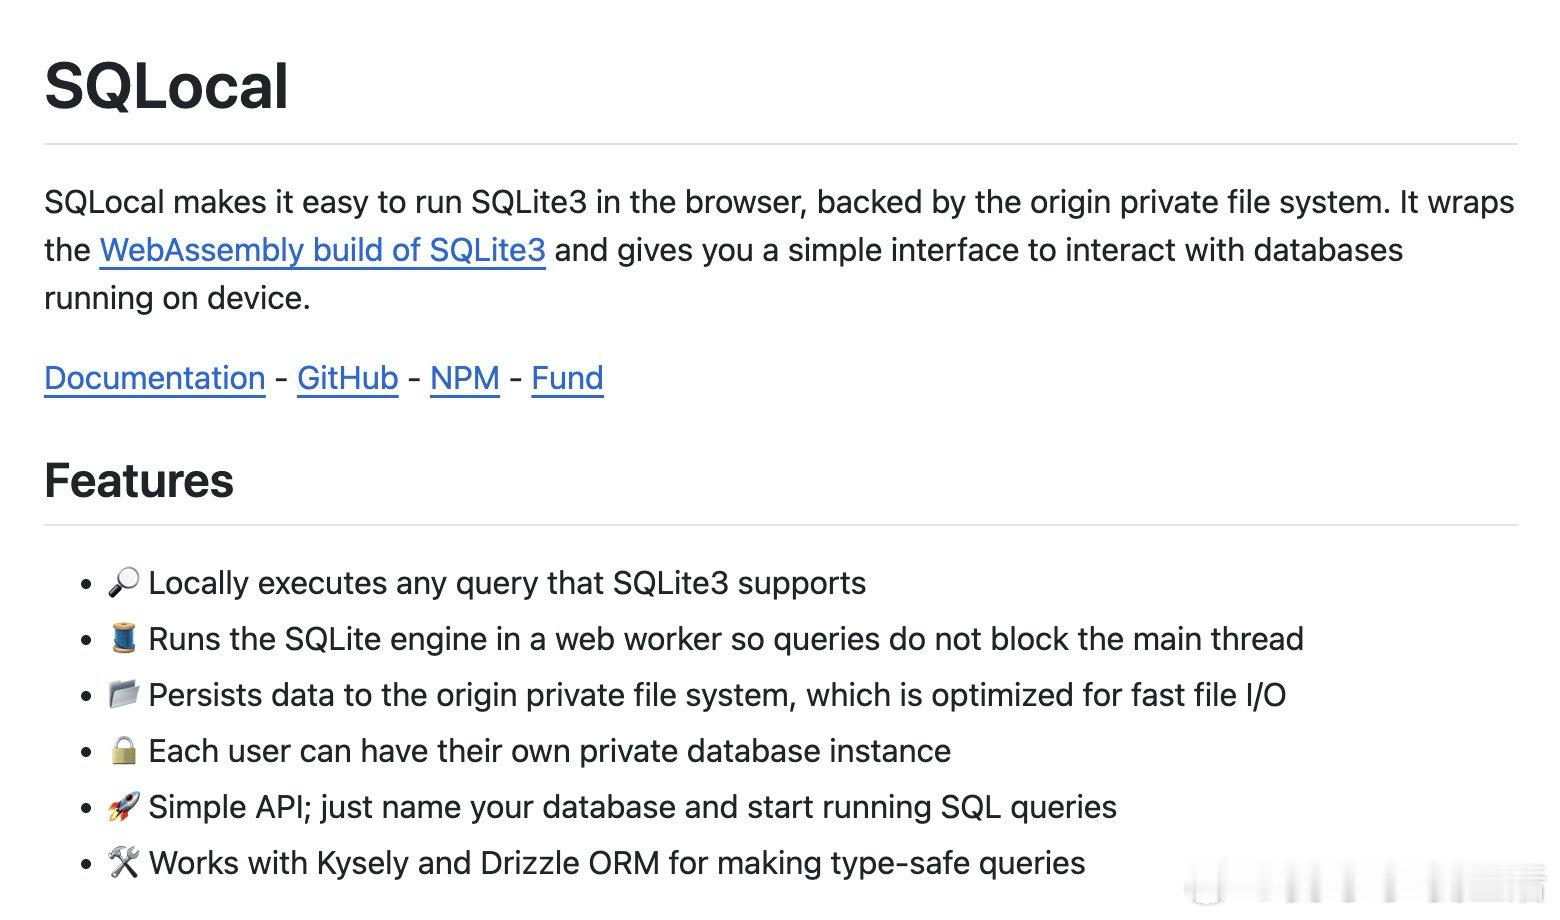Open the WebAssembly build of SQLite3 link

tap(322, 250)
